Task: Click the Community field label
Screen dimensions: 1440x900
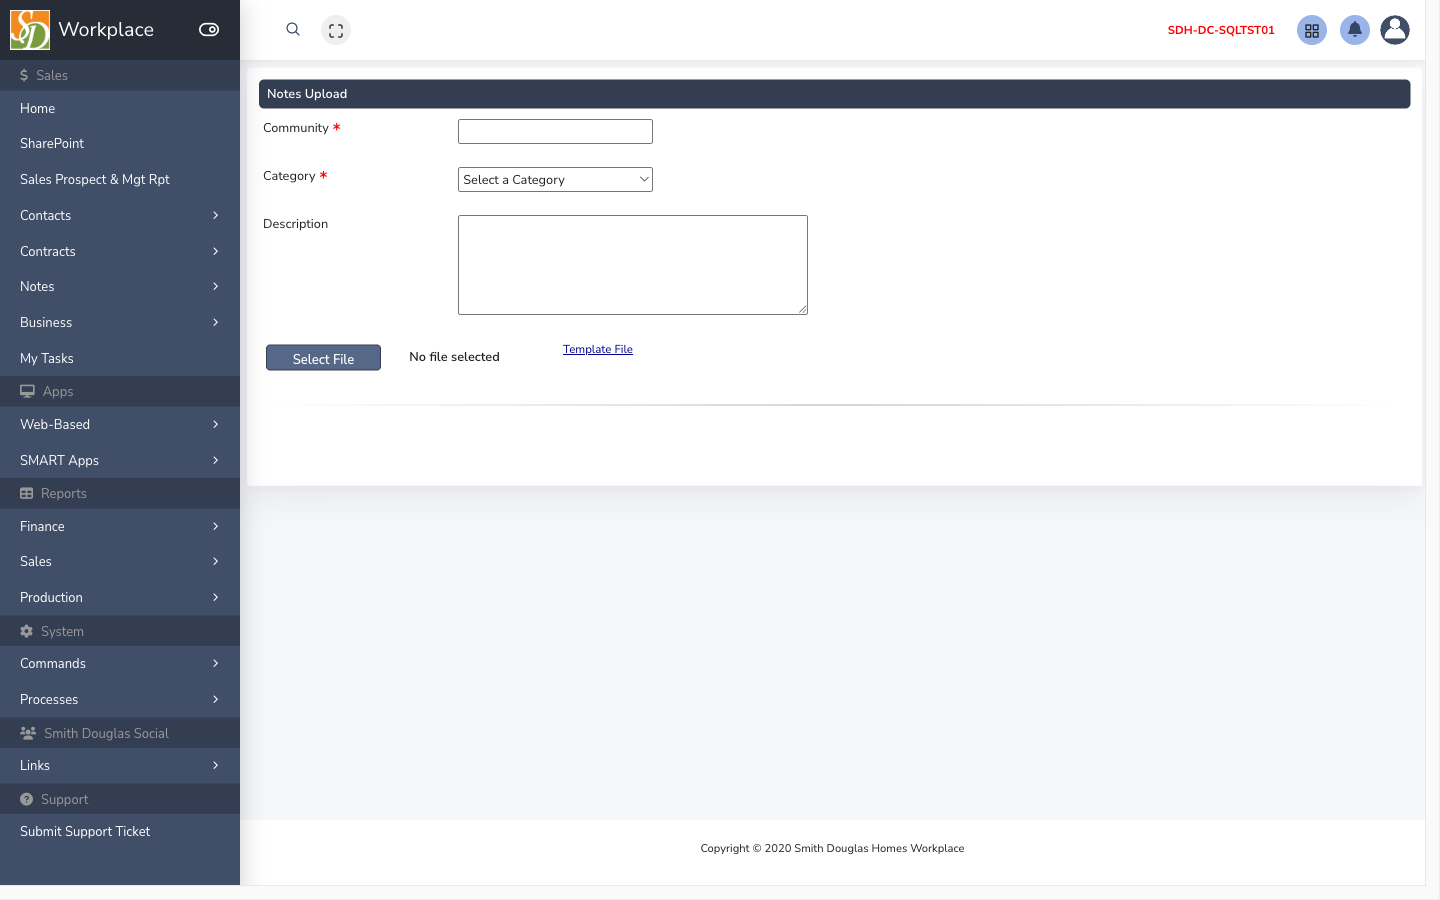Action: tap(296, 128)
